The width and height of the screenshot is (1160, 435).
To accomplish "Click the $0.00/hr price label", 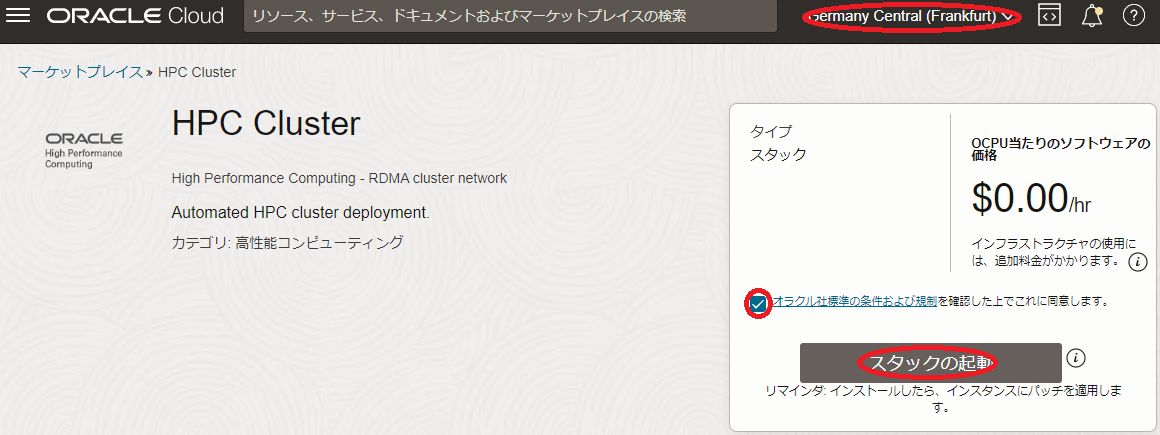I will coord(1030,199).
